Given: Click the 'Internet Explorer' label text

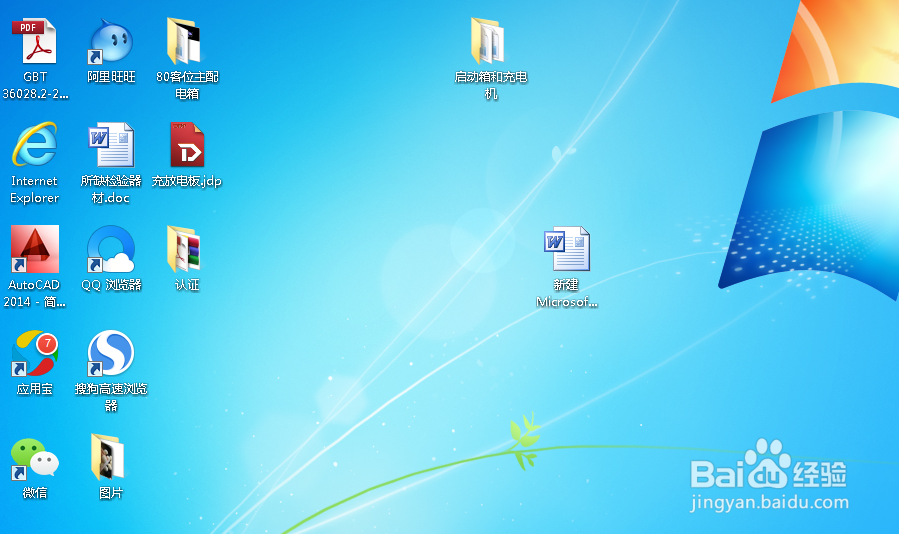Looking at the screenshot, I should tap(34, 189).
